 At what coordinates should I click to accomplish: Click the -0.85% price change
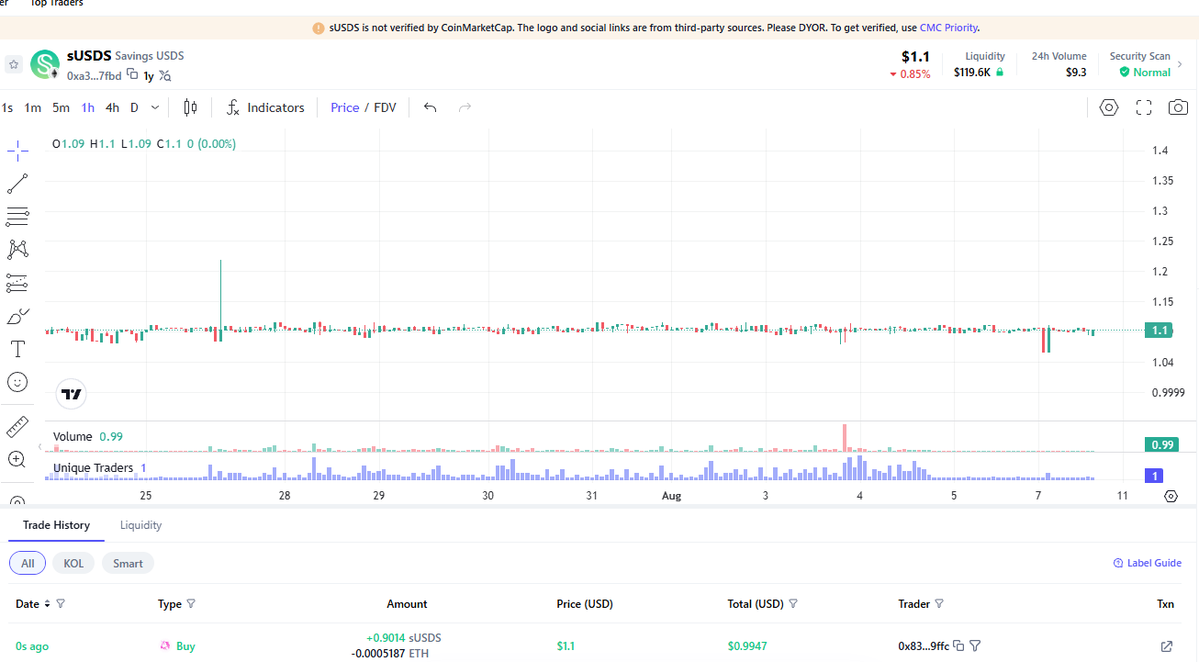[x=910, y=74]
